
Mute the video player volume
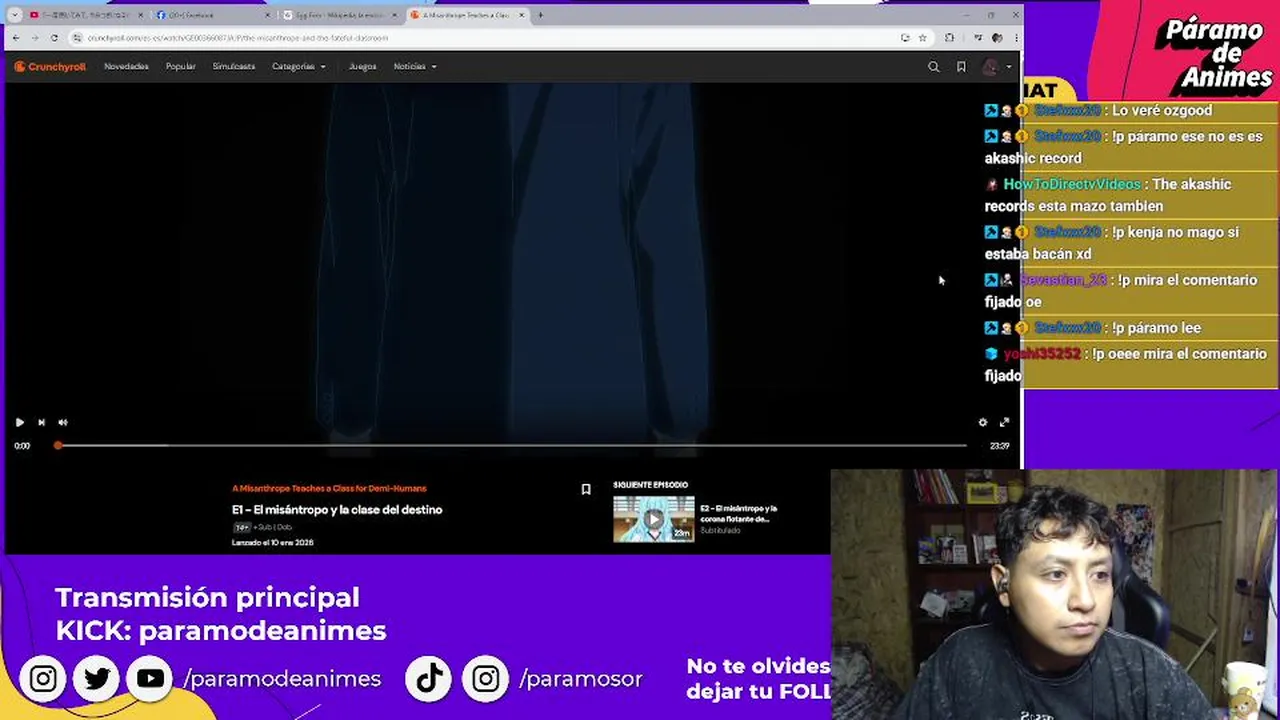[x=63, y=422]
